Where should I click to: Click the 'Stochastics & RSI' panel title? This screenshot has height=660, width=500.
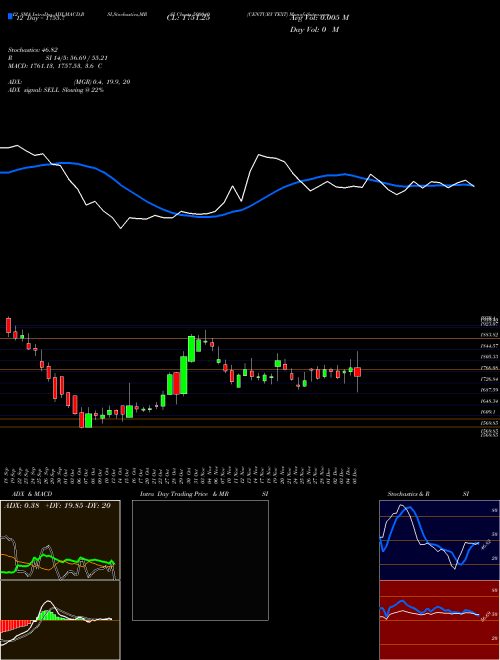pos(428,494)
